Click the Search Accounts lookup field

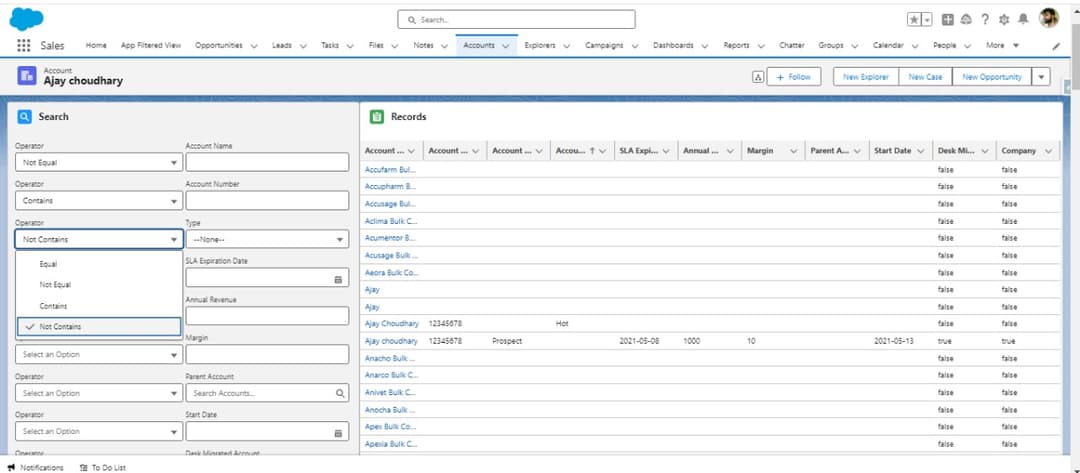click(267, 393)
